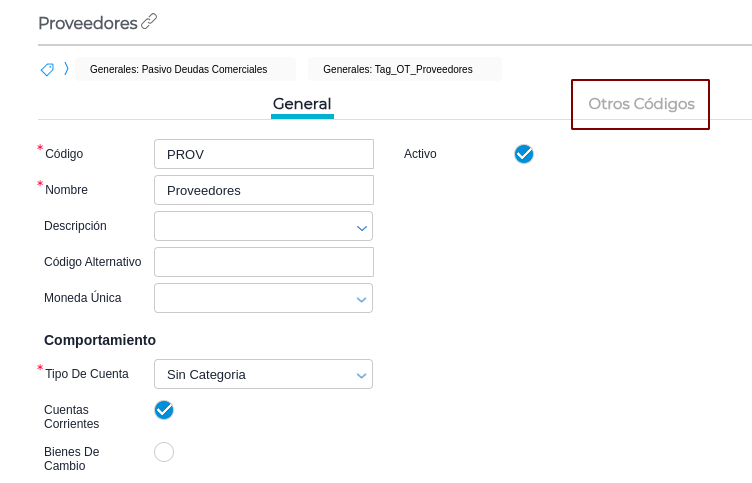
Task: Click the link icon beside Proveedores title
Action: pyautogui.click(x=149, y=21)
